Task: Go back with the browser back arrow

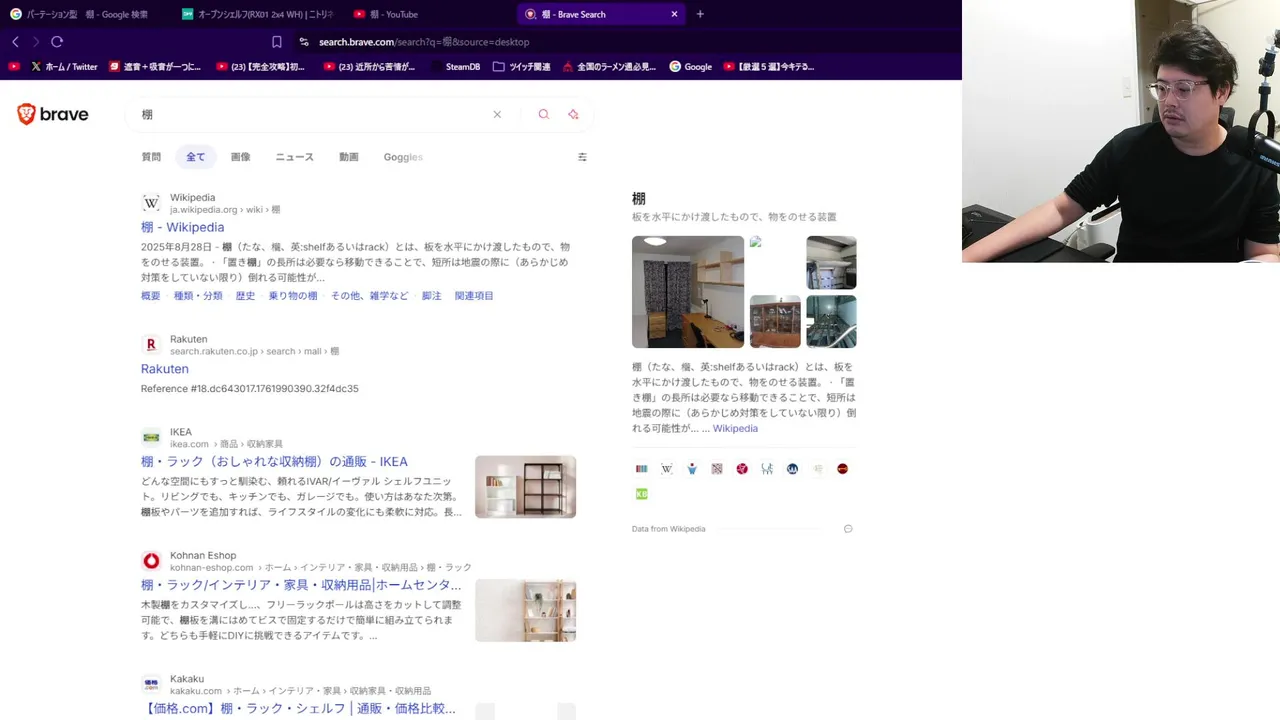Action: coord(15,42)
